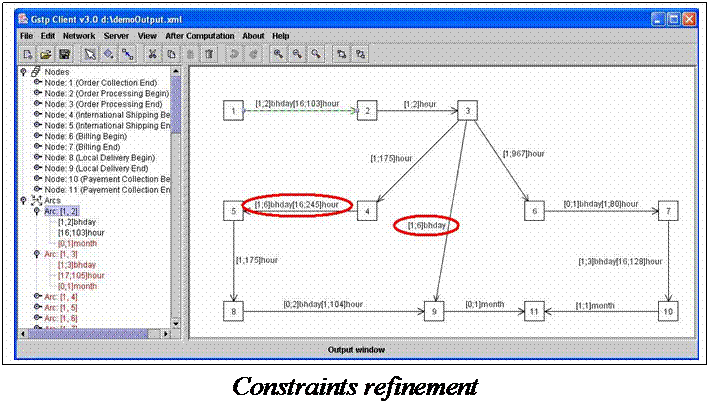Click node 11 box in the graph

pyautogui.click(x=535, y=311)
